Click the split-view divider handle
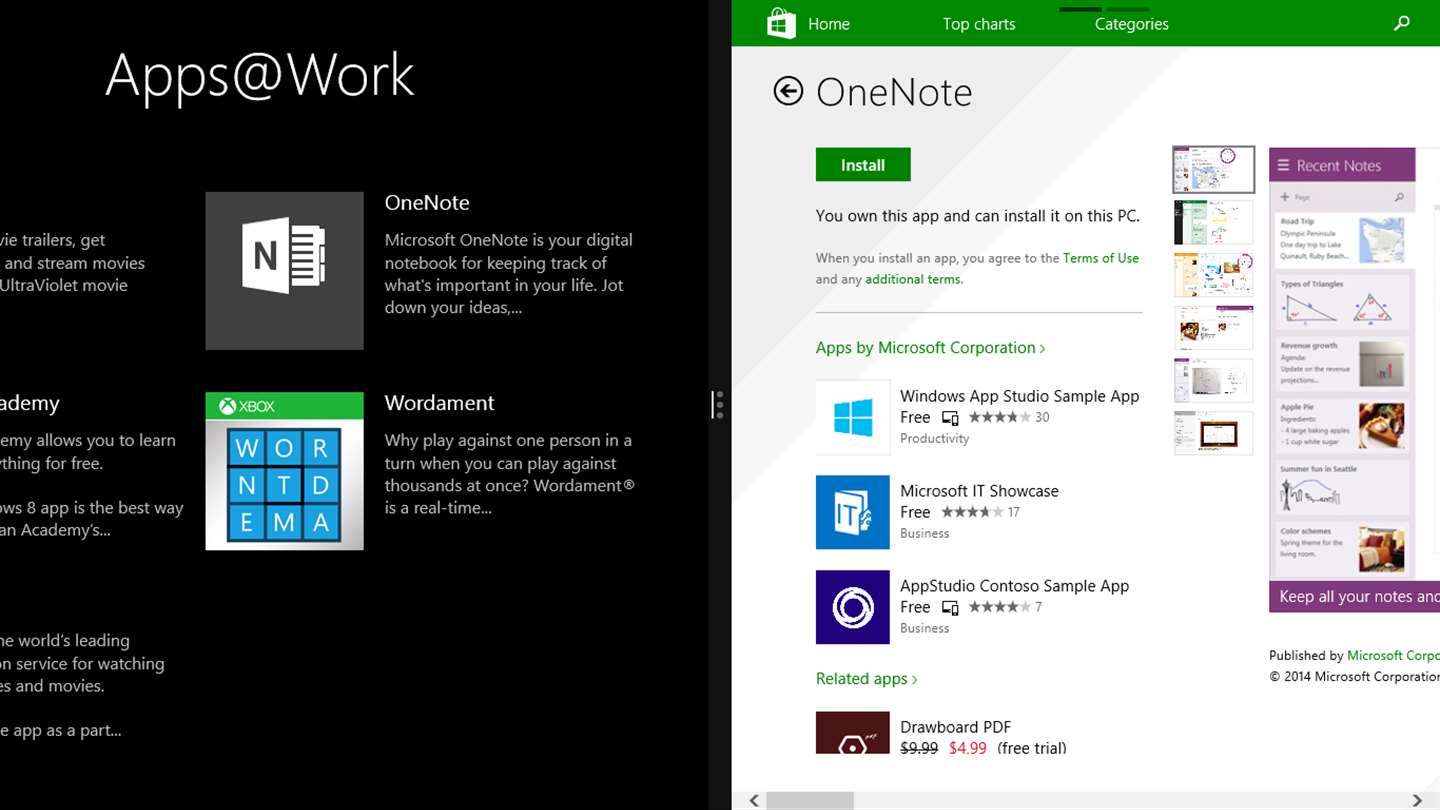Viewport: 1440px width, 810px height. click(x=718, y=404)
